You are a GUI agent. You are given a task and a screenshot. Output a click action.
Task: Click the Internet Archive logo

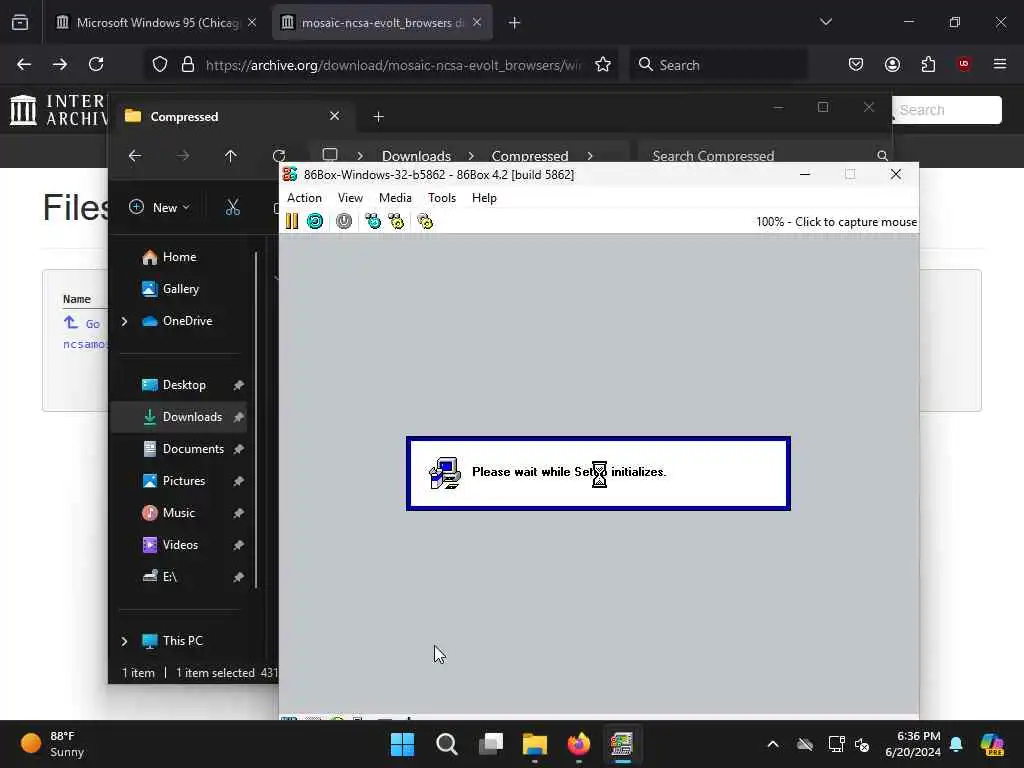coord(57,110)
